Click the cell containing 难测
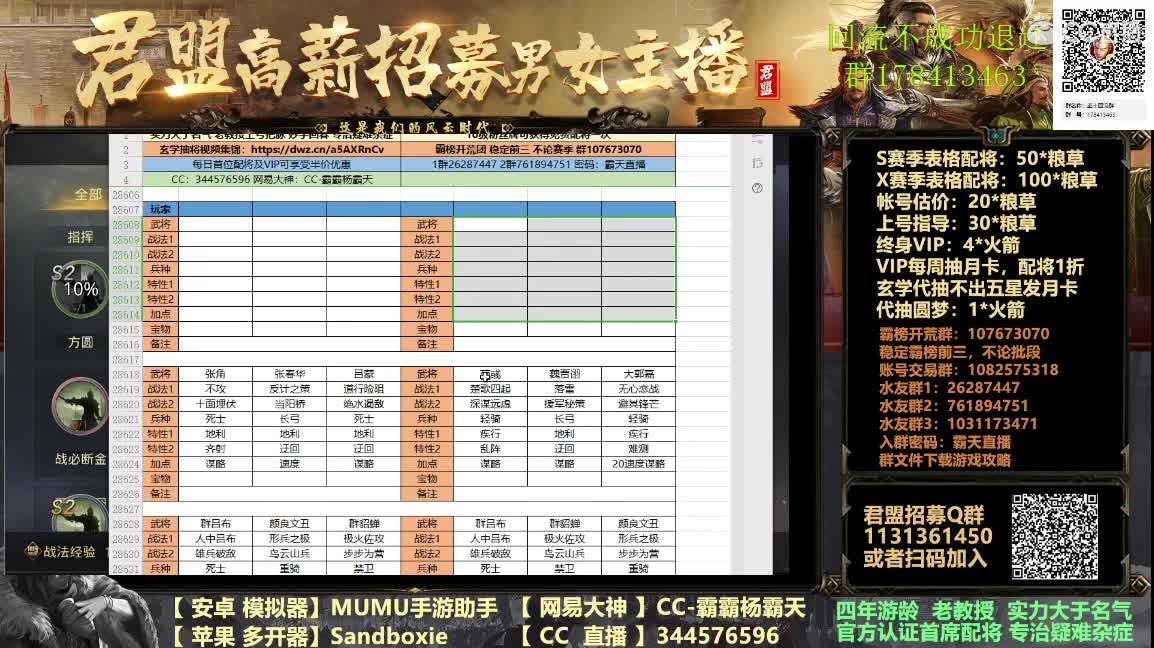This screenshot has height=648, width=1154. pos(638,448)
